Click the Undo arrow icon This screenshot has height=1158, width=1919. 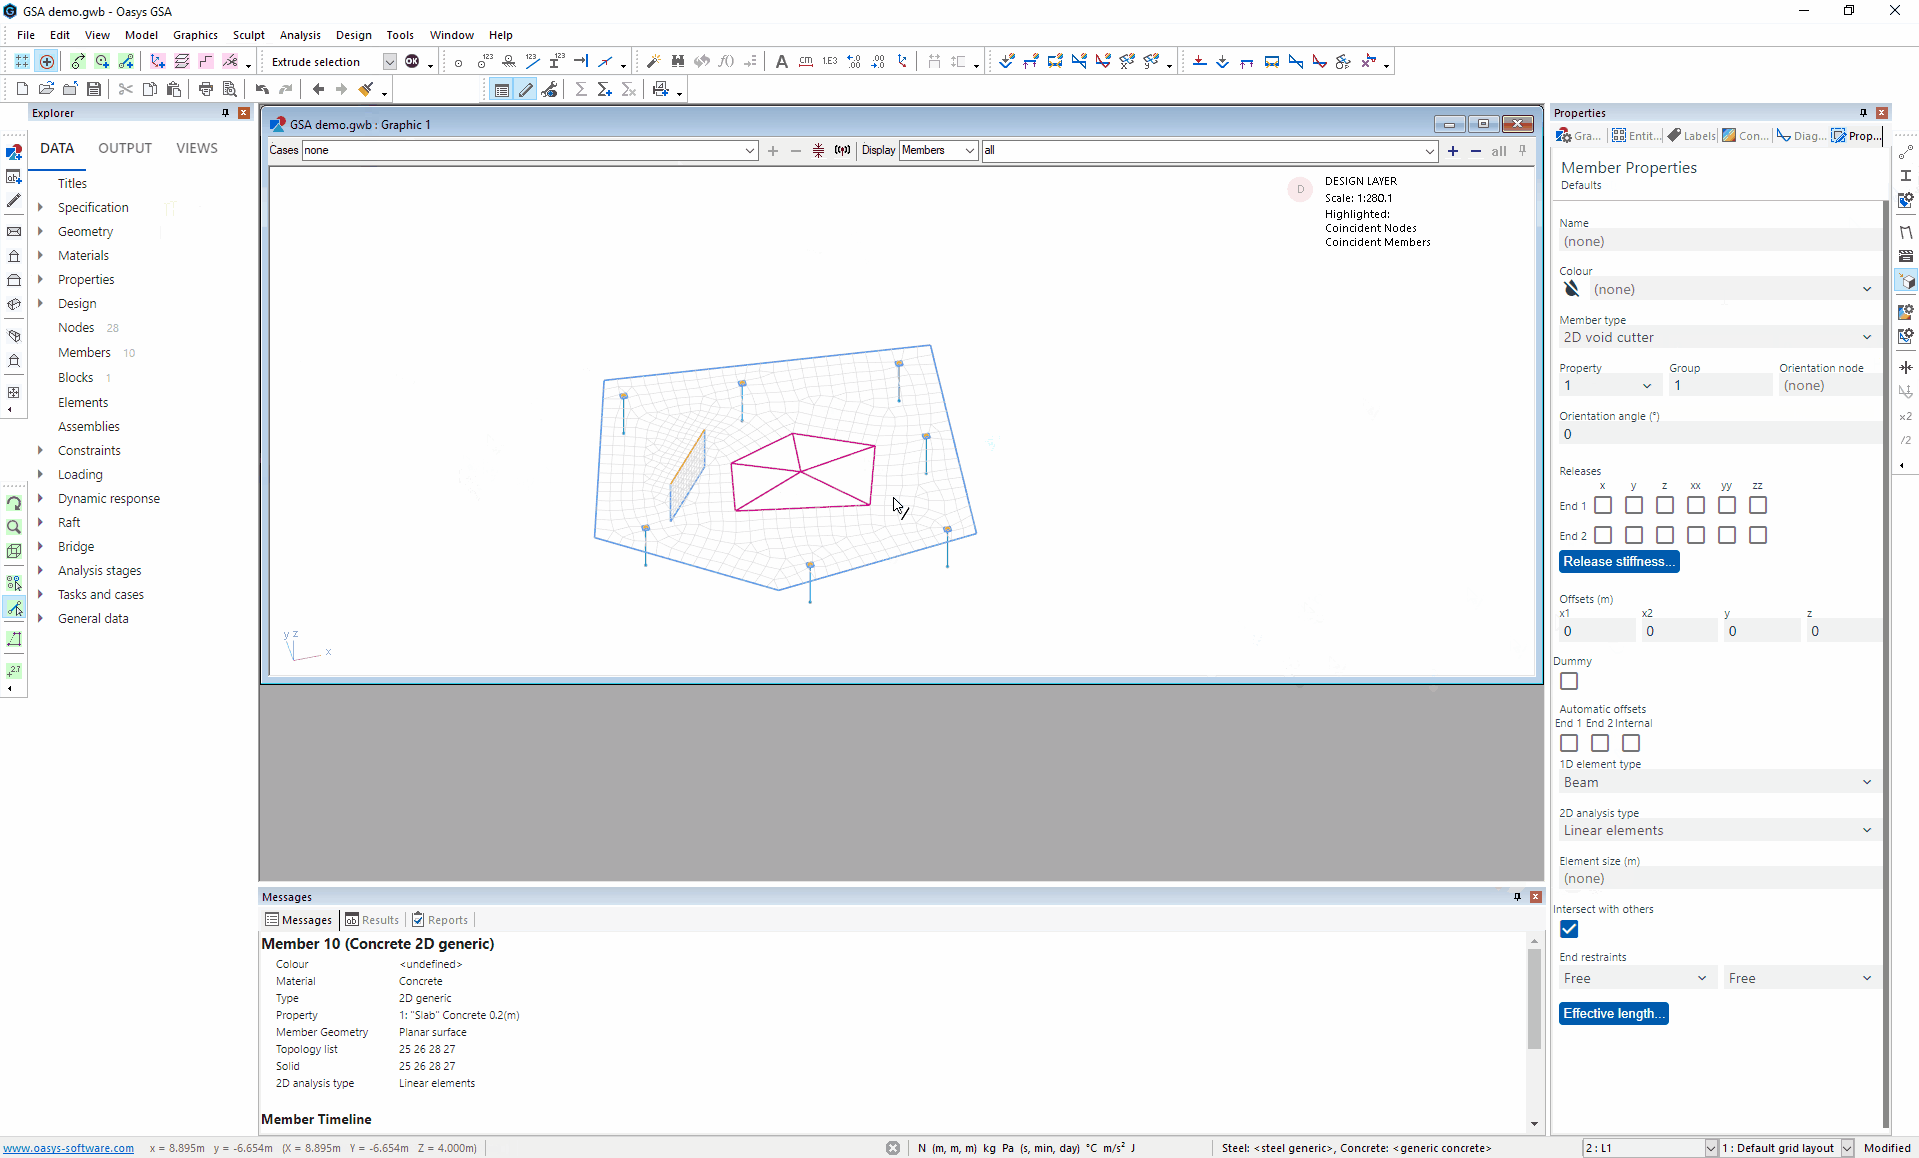[x=262, y=89]
